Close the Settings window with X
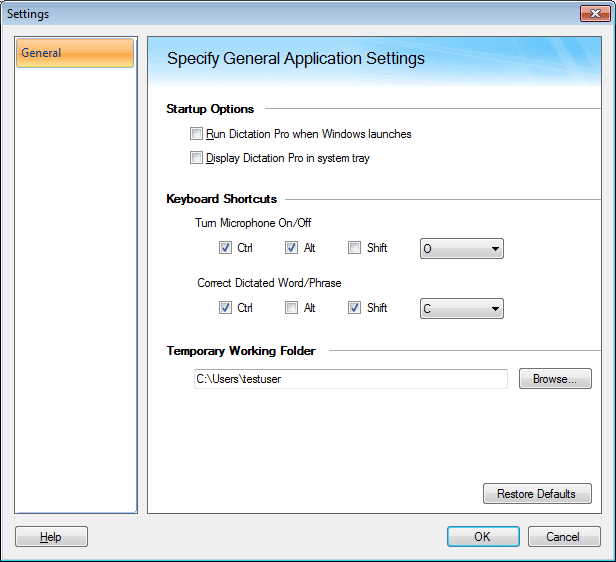616x562 pixels. pos(595,14)
